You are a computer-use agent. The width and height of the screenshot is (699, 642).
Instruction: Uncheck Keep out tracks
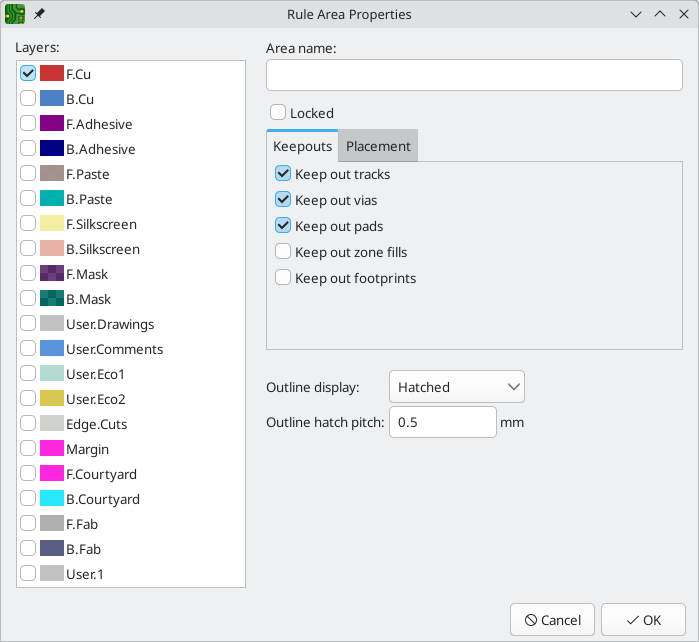[283, 174]
